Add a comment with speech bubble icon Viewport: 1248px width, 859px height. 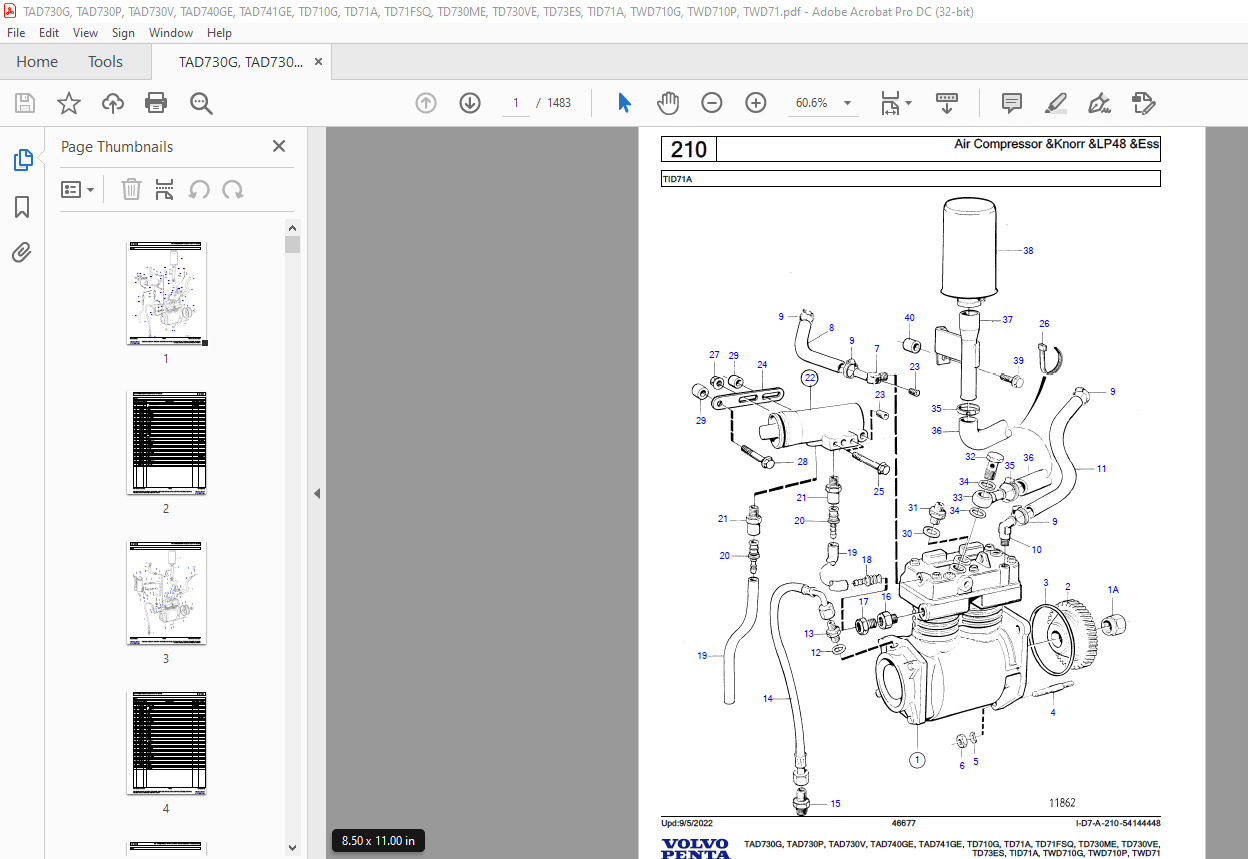1012,103
